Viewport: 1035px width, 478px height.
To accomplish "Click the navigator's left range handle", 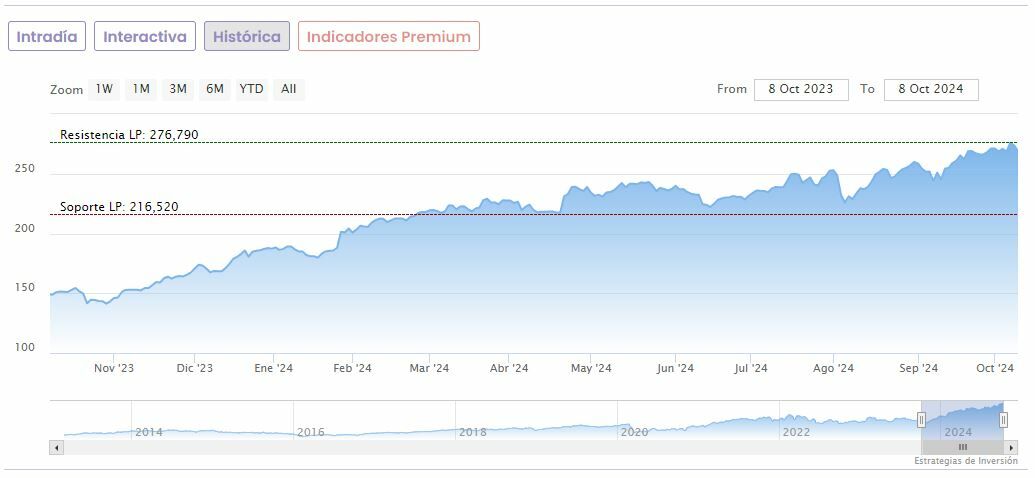I will [921, 420].
